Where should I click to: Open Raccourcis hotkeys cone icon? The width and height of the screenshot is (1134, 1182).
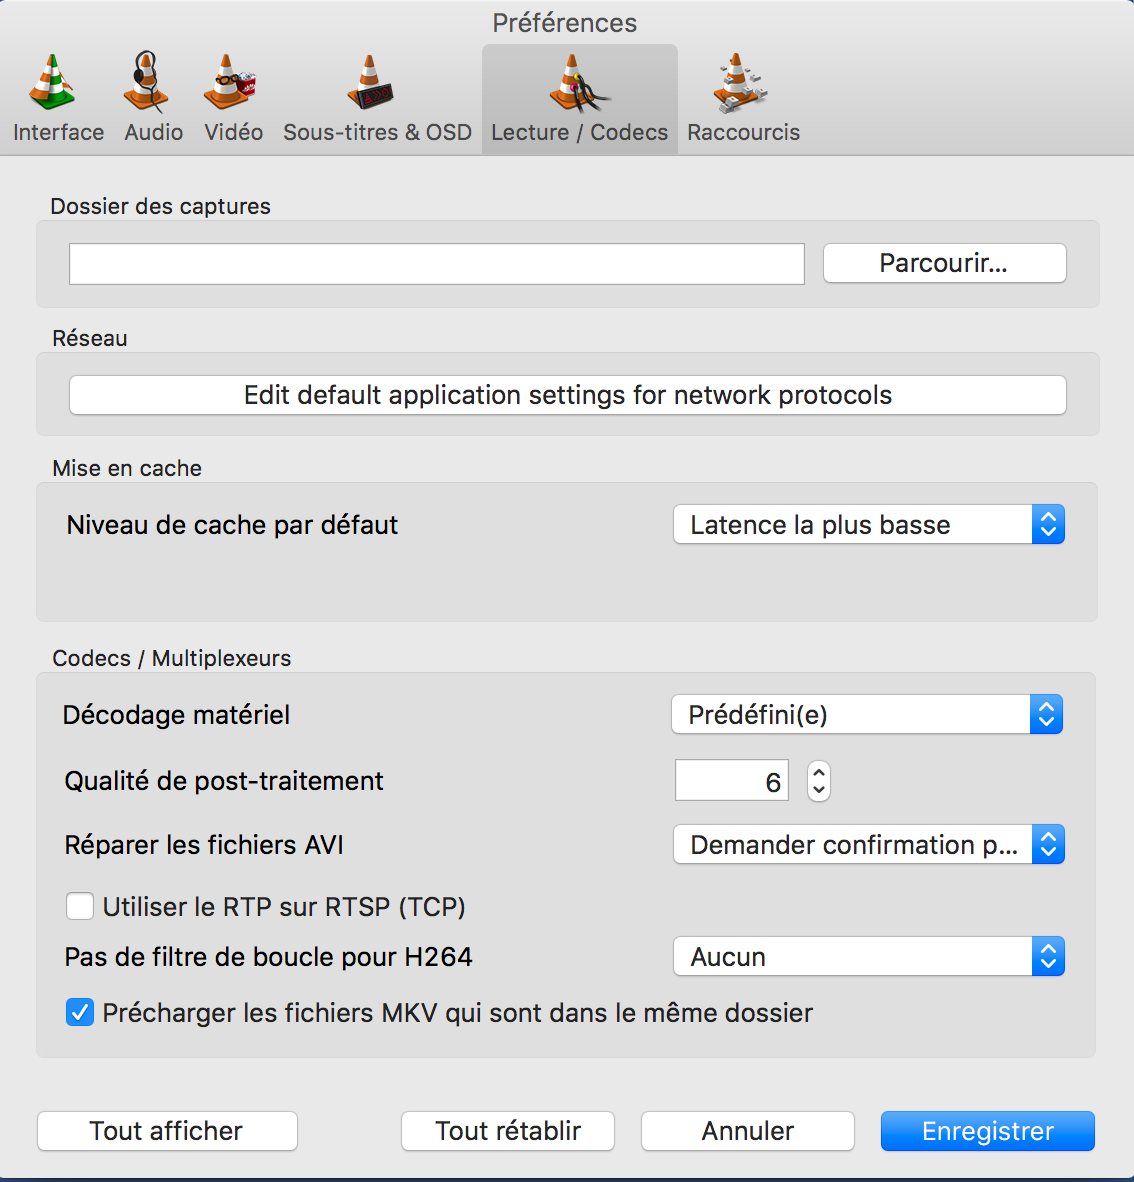pyautogui.click(x=740, y=83)
